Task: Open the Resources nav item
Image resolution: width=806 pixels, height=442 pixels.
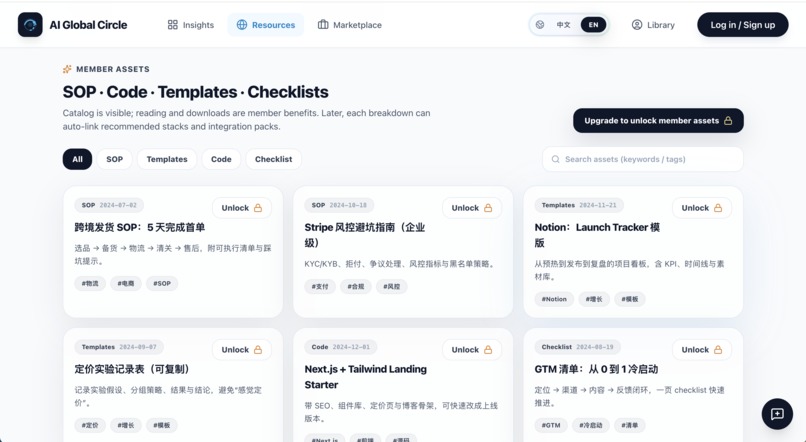Action: click(x=266, y=25)
